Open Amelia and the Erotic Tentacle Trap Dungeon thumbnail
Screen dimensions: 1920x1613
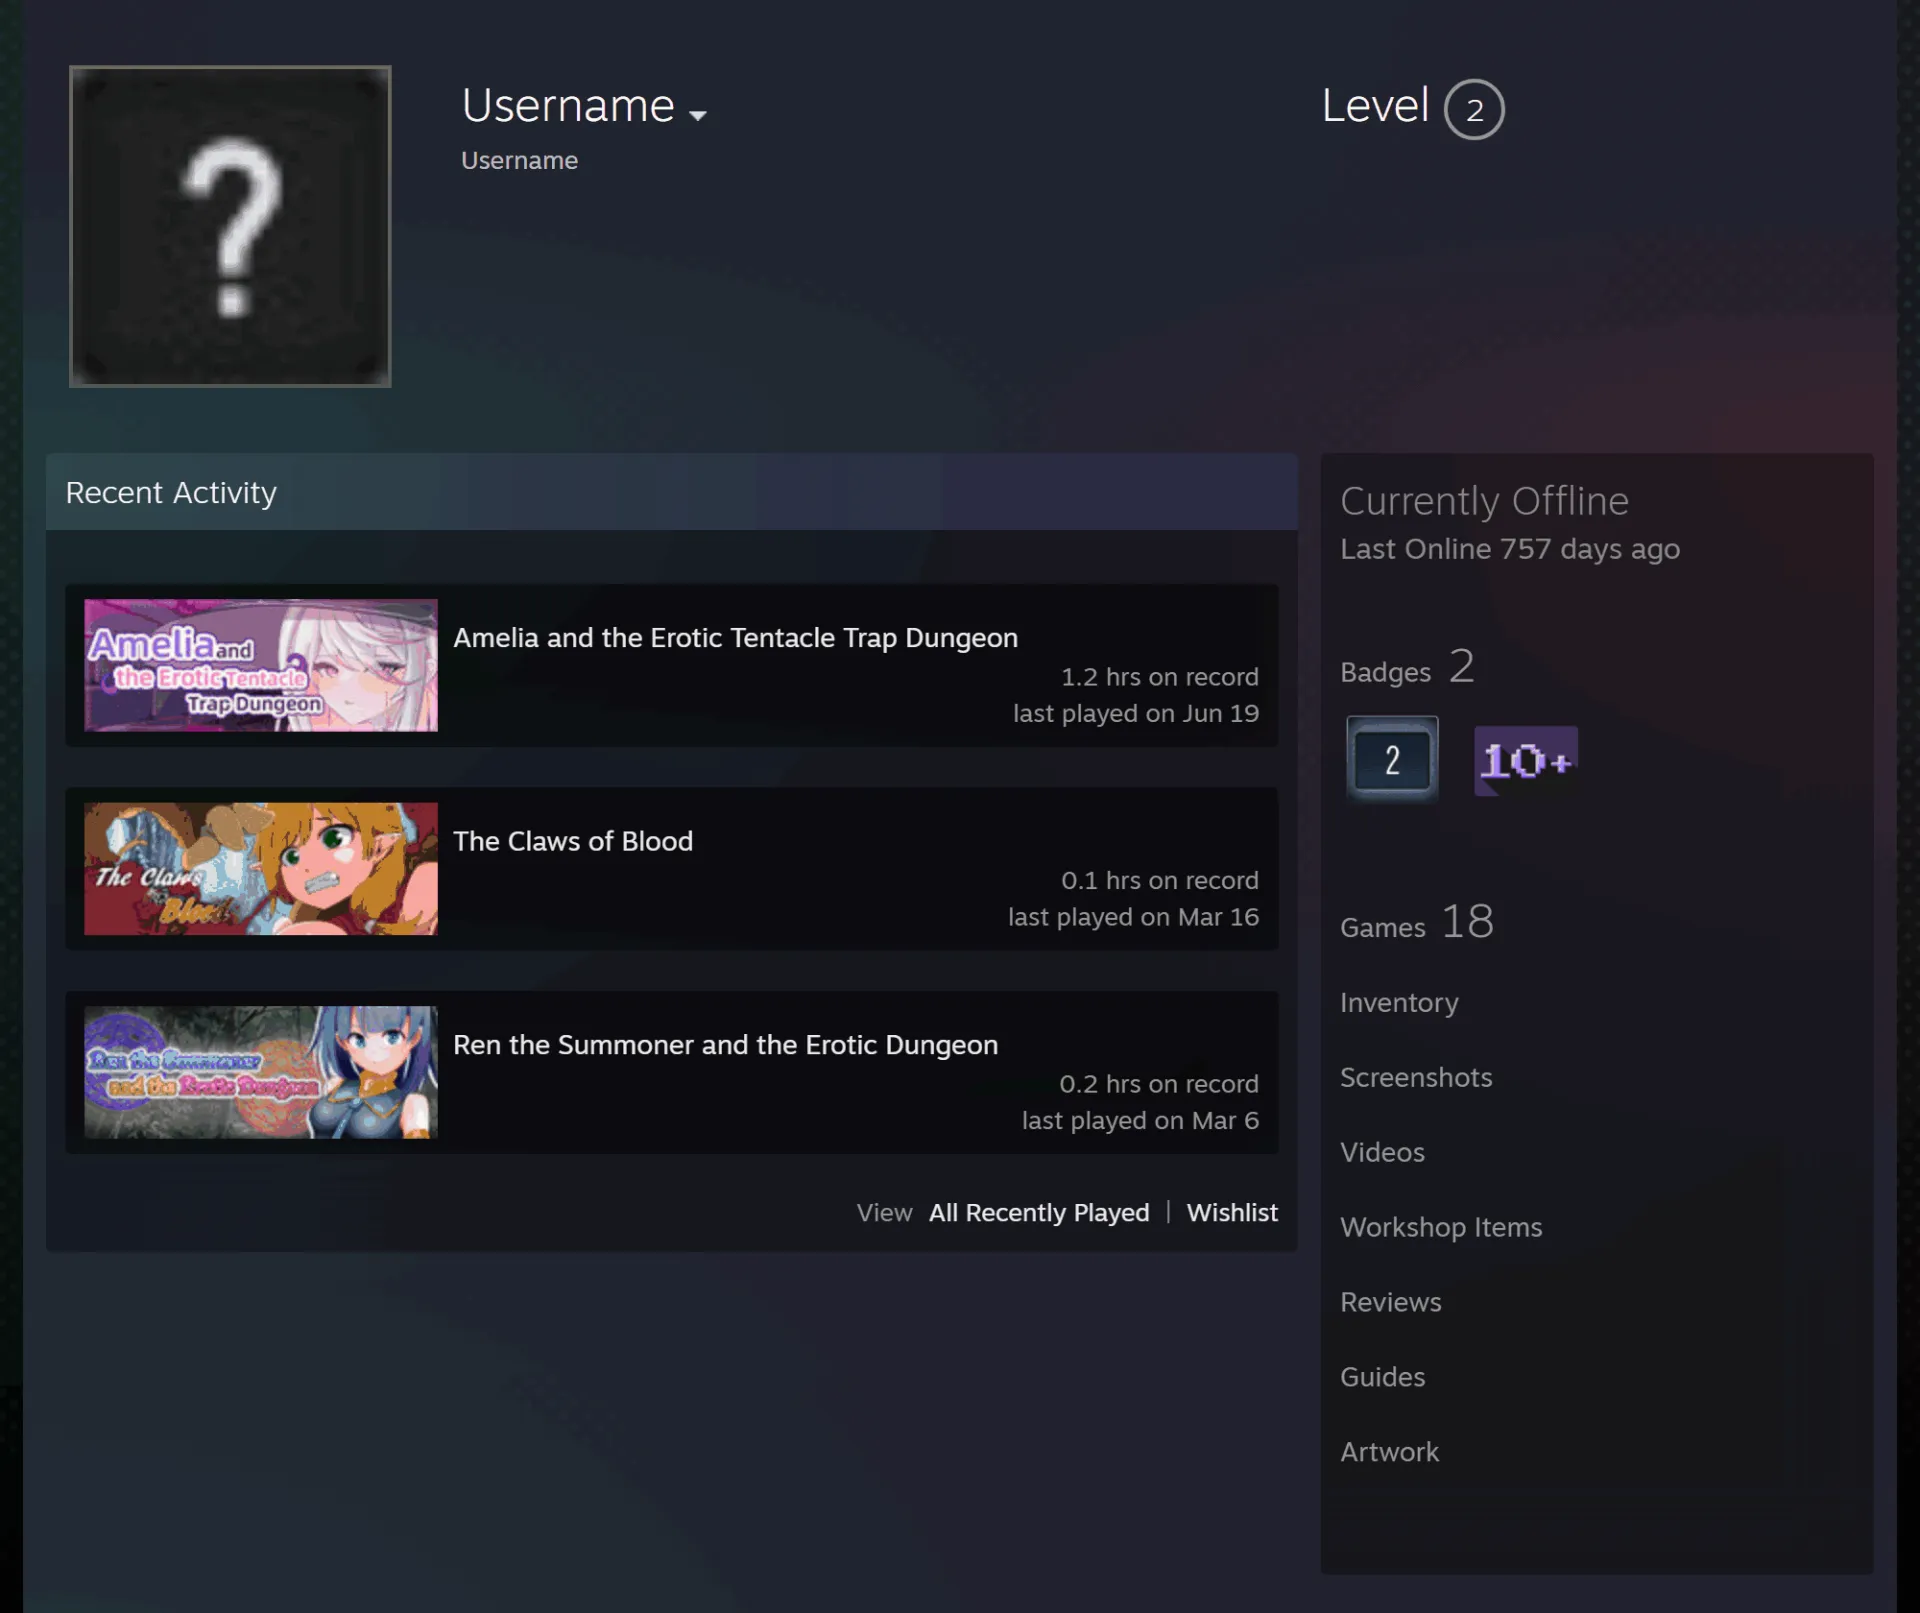tap(261, 665)
